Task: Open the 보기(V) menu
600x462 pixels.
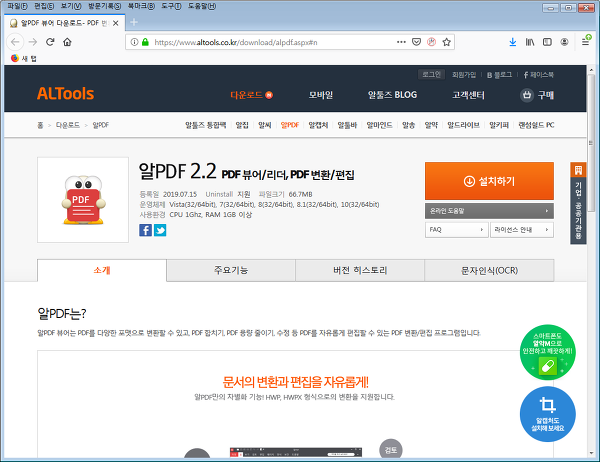Action: tap(71, 6)
